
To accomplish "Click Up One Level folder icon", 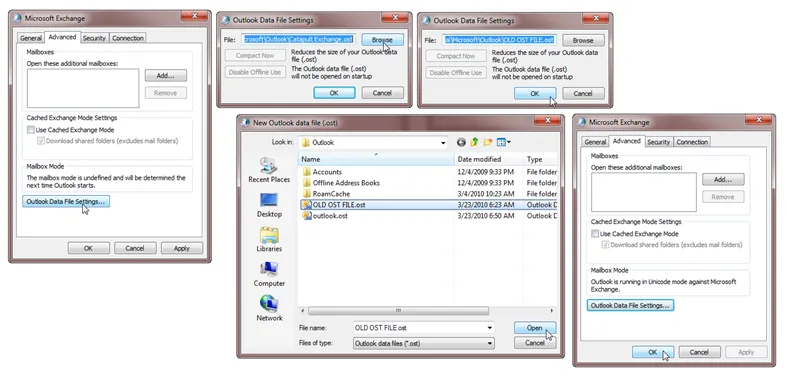I will click(x=474, y=143).
